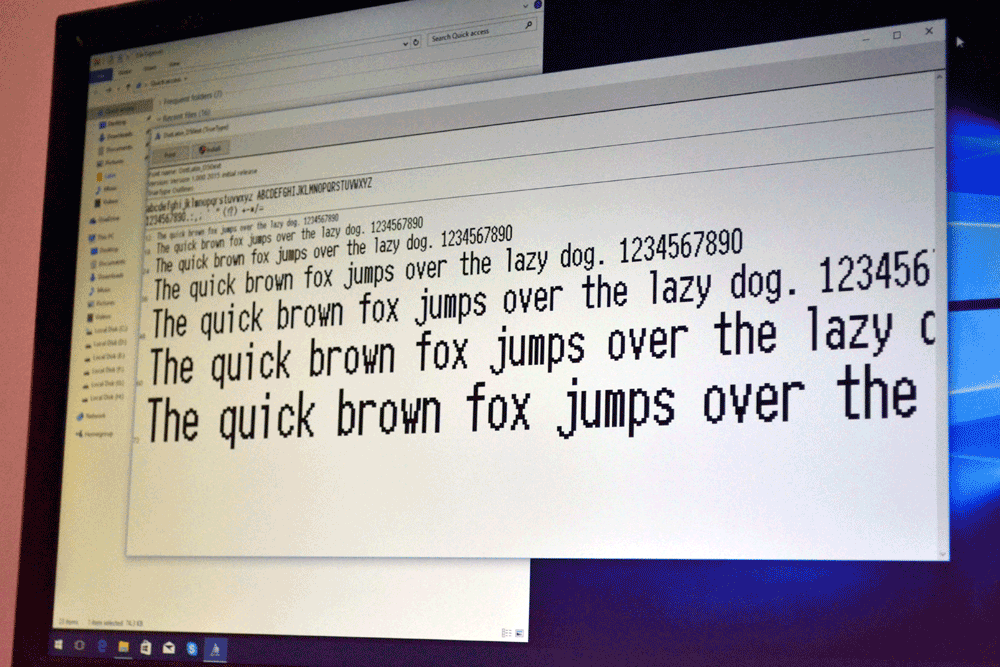Launch Microsoft Edge from the taskbar
Viewport: 1000px width, 667px height.
click(101, 646)
